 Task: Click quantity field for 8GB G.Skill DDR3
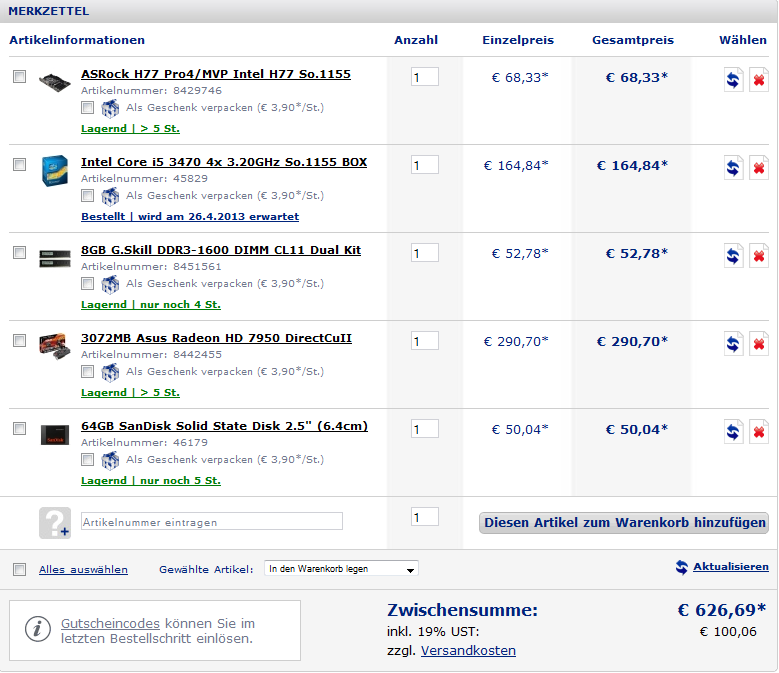point(425,253)
